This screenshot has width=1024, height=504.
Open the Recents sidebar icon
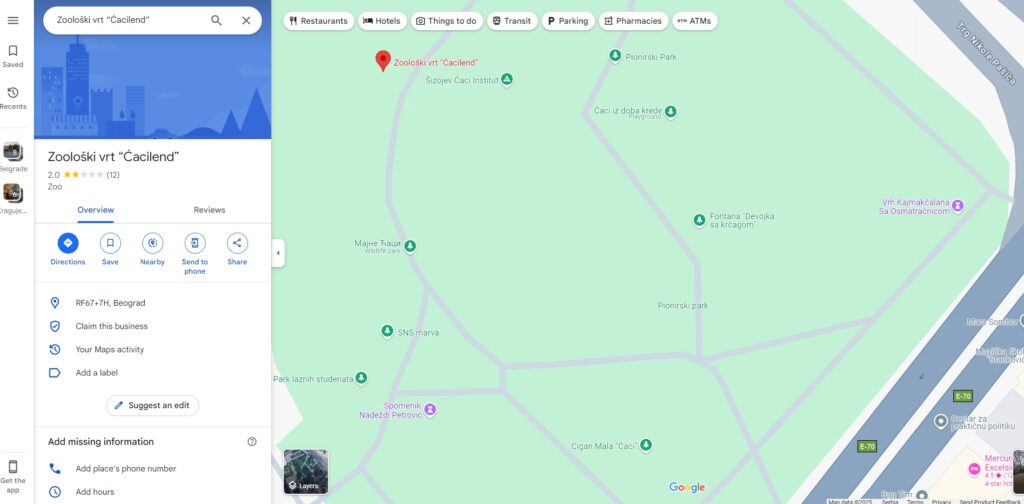click(x=13, y=97)
